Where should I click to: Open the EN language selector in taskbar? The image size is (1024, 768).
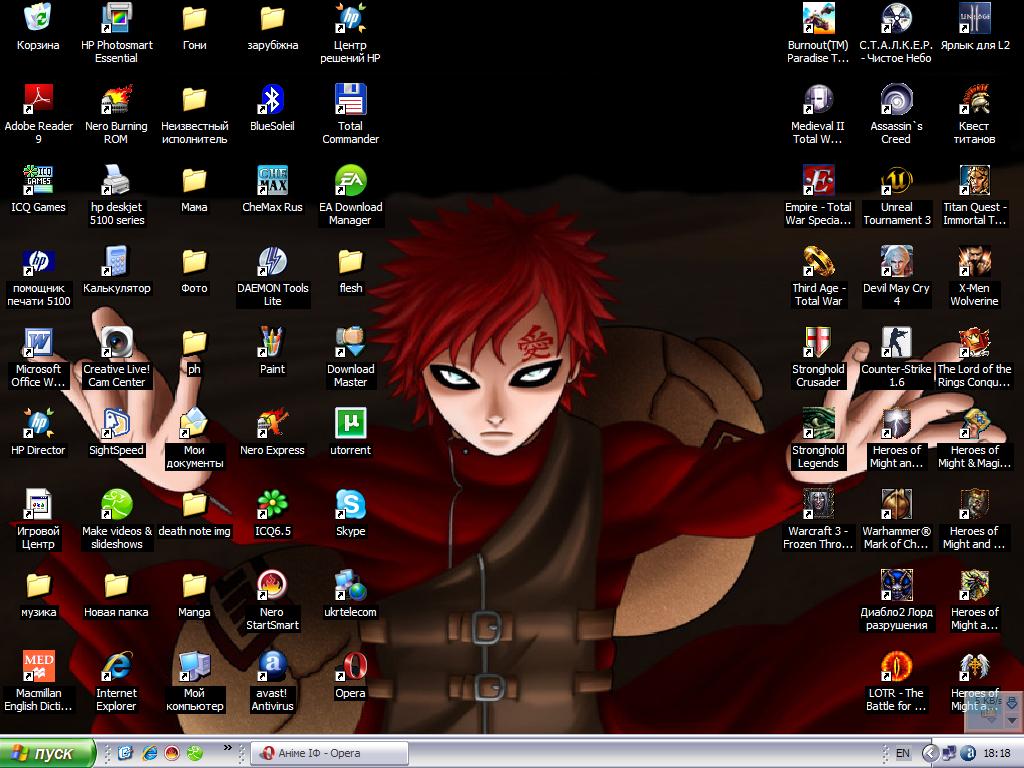902,753
